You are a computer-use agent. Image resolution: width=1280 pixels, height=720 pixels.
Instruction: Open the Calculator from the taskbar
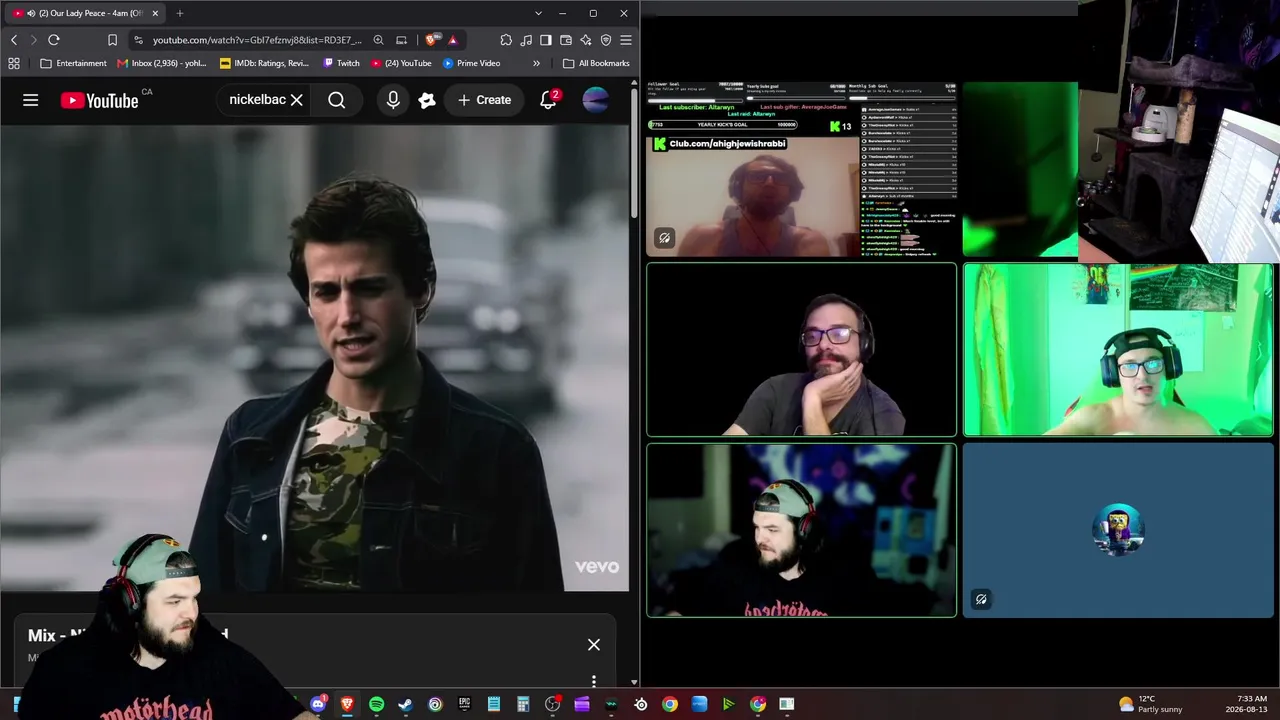point(523,704)
